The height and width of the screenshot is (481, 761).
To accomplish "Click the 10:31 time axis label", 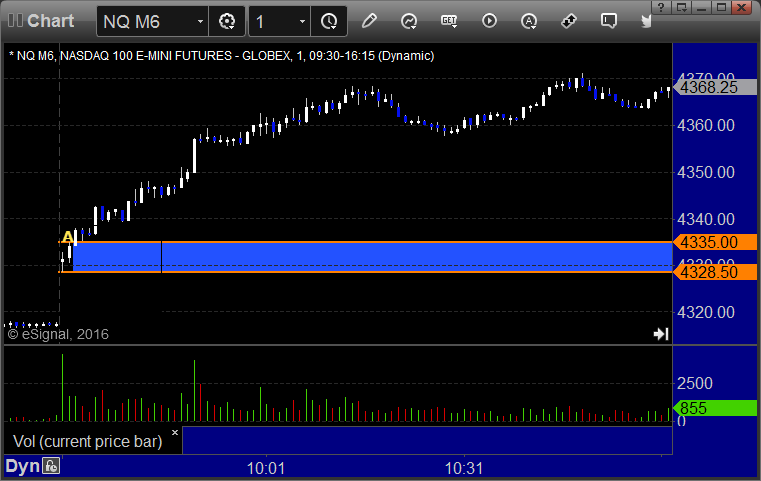I will tap(464, 468).
